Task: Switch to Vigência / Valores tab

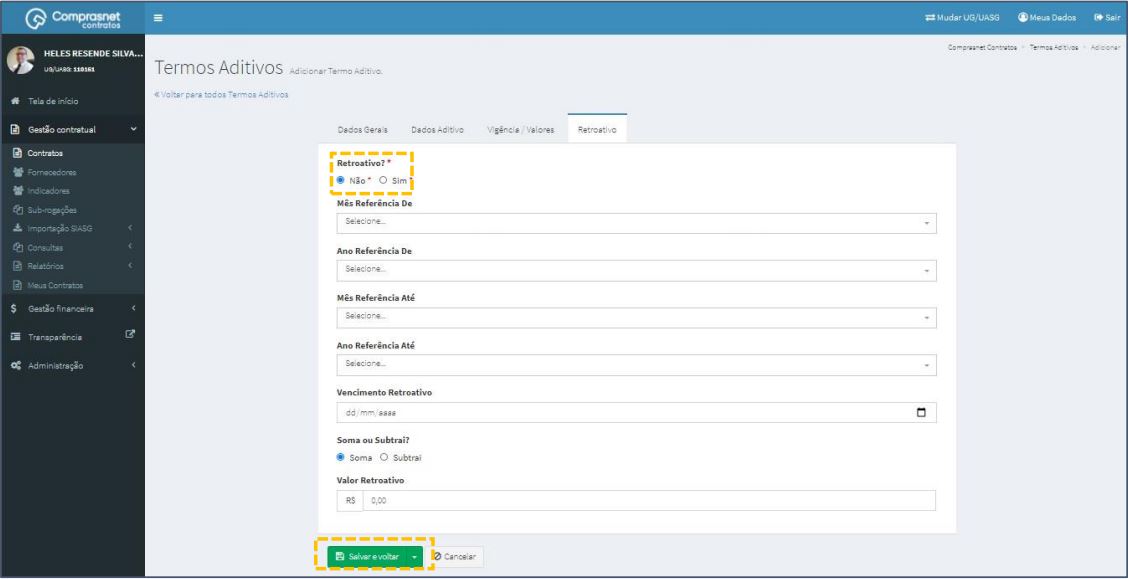Action: [x=521, y=129]
